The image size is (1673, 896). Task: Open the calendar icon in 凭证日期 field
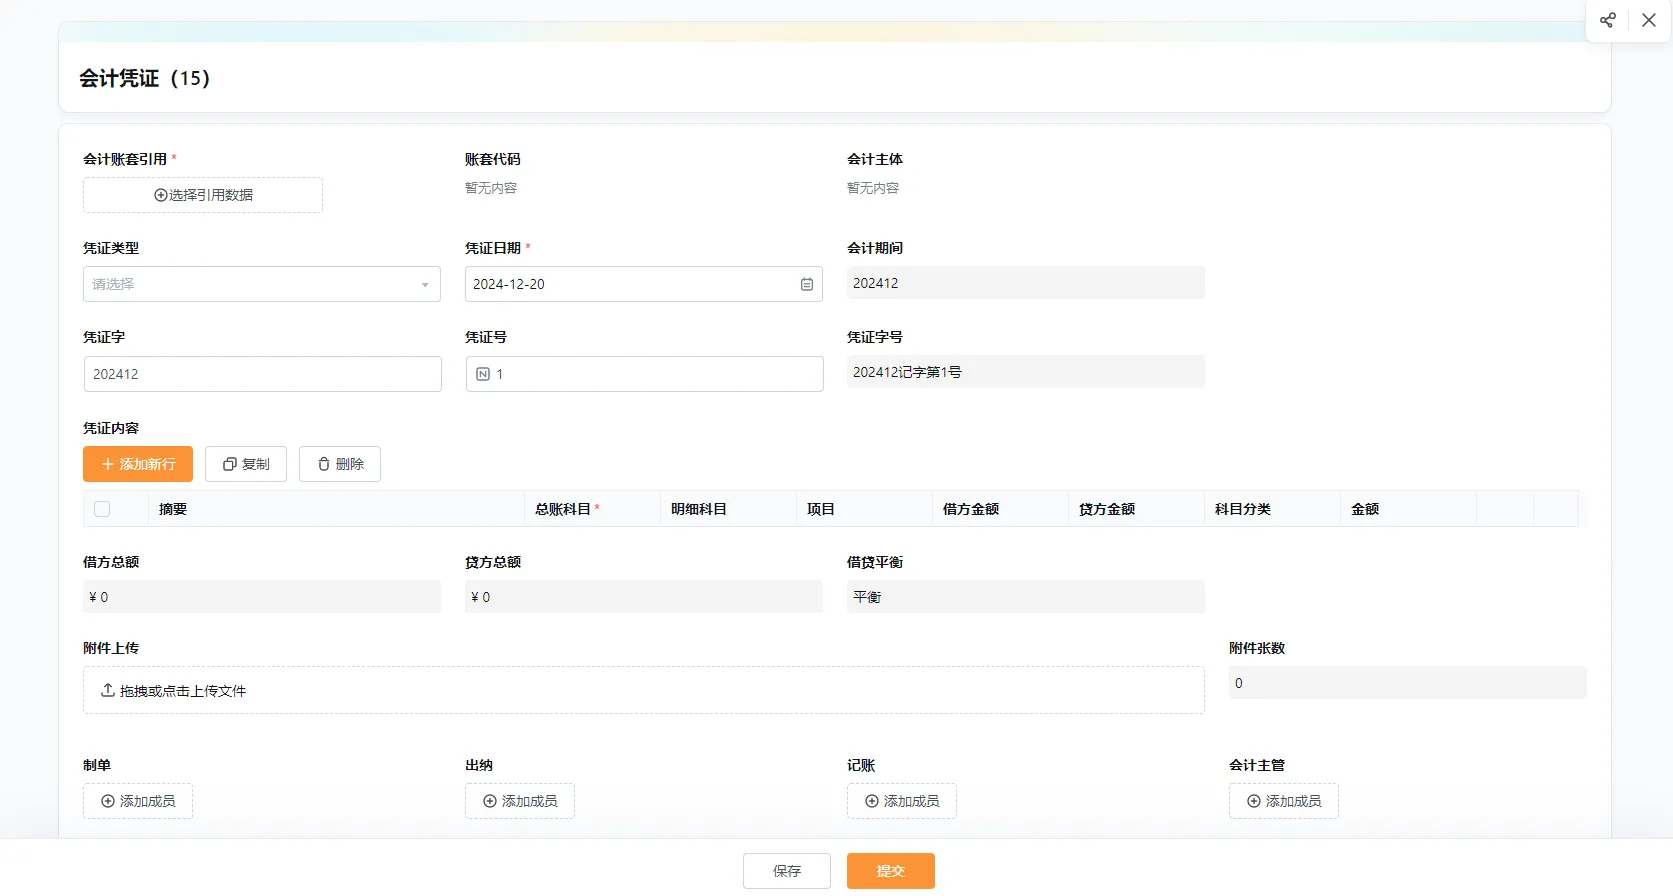pos(806,285)
